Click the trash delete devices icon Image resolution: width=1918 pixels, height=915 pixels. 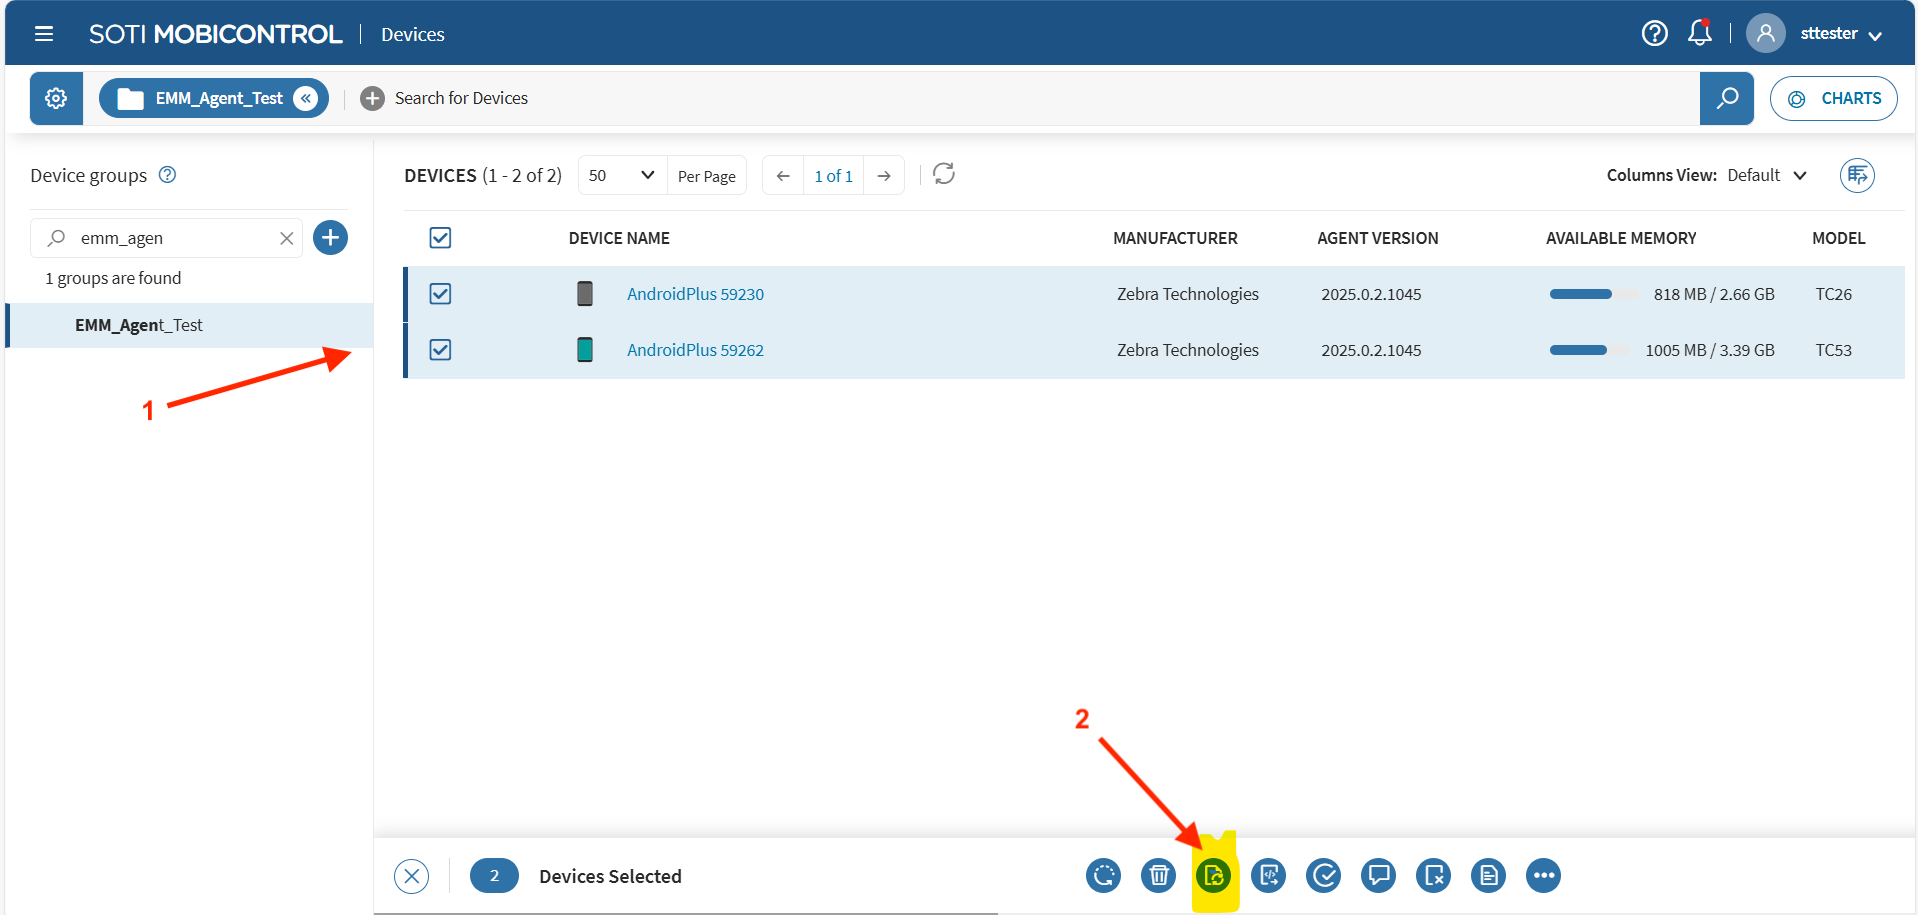[x=1158, y=876]
